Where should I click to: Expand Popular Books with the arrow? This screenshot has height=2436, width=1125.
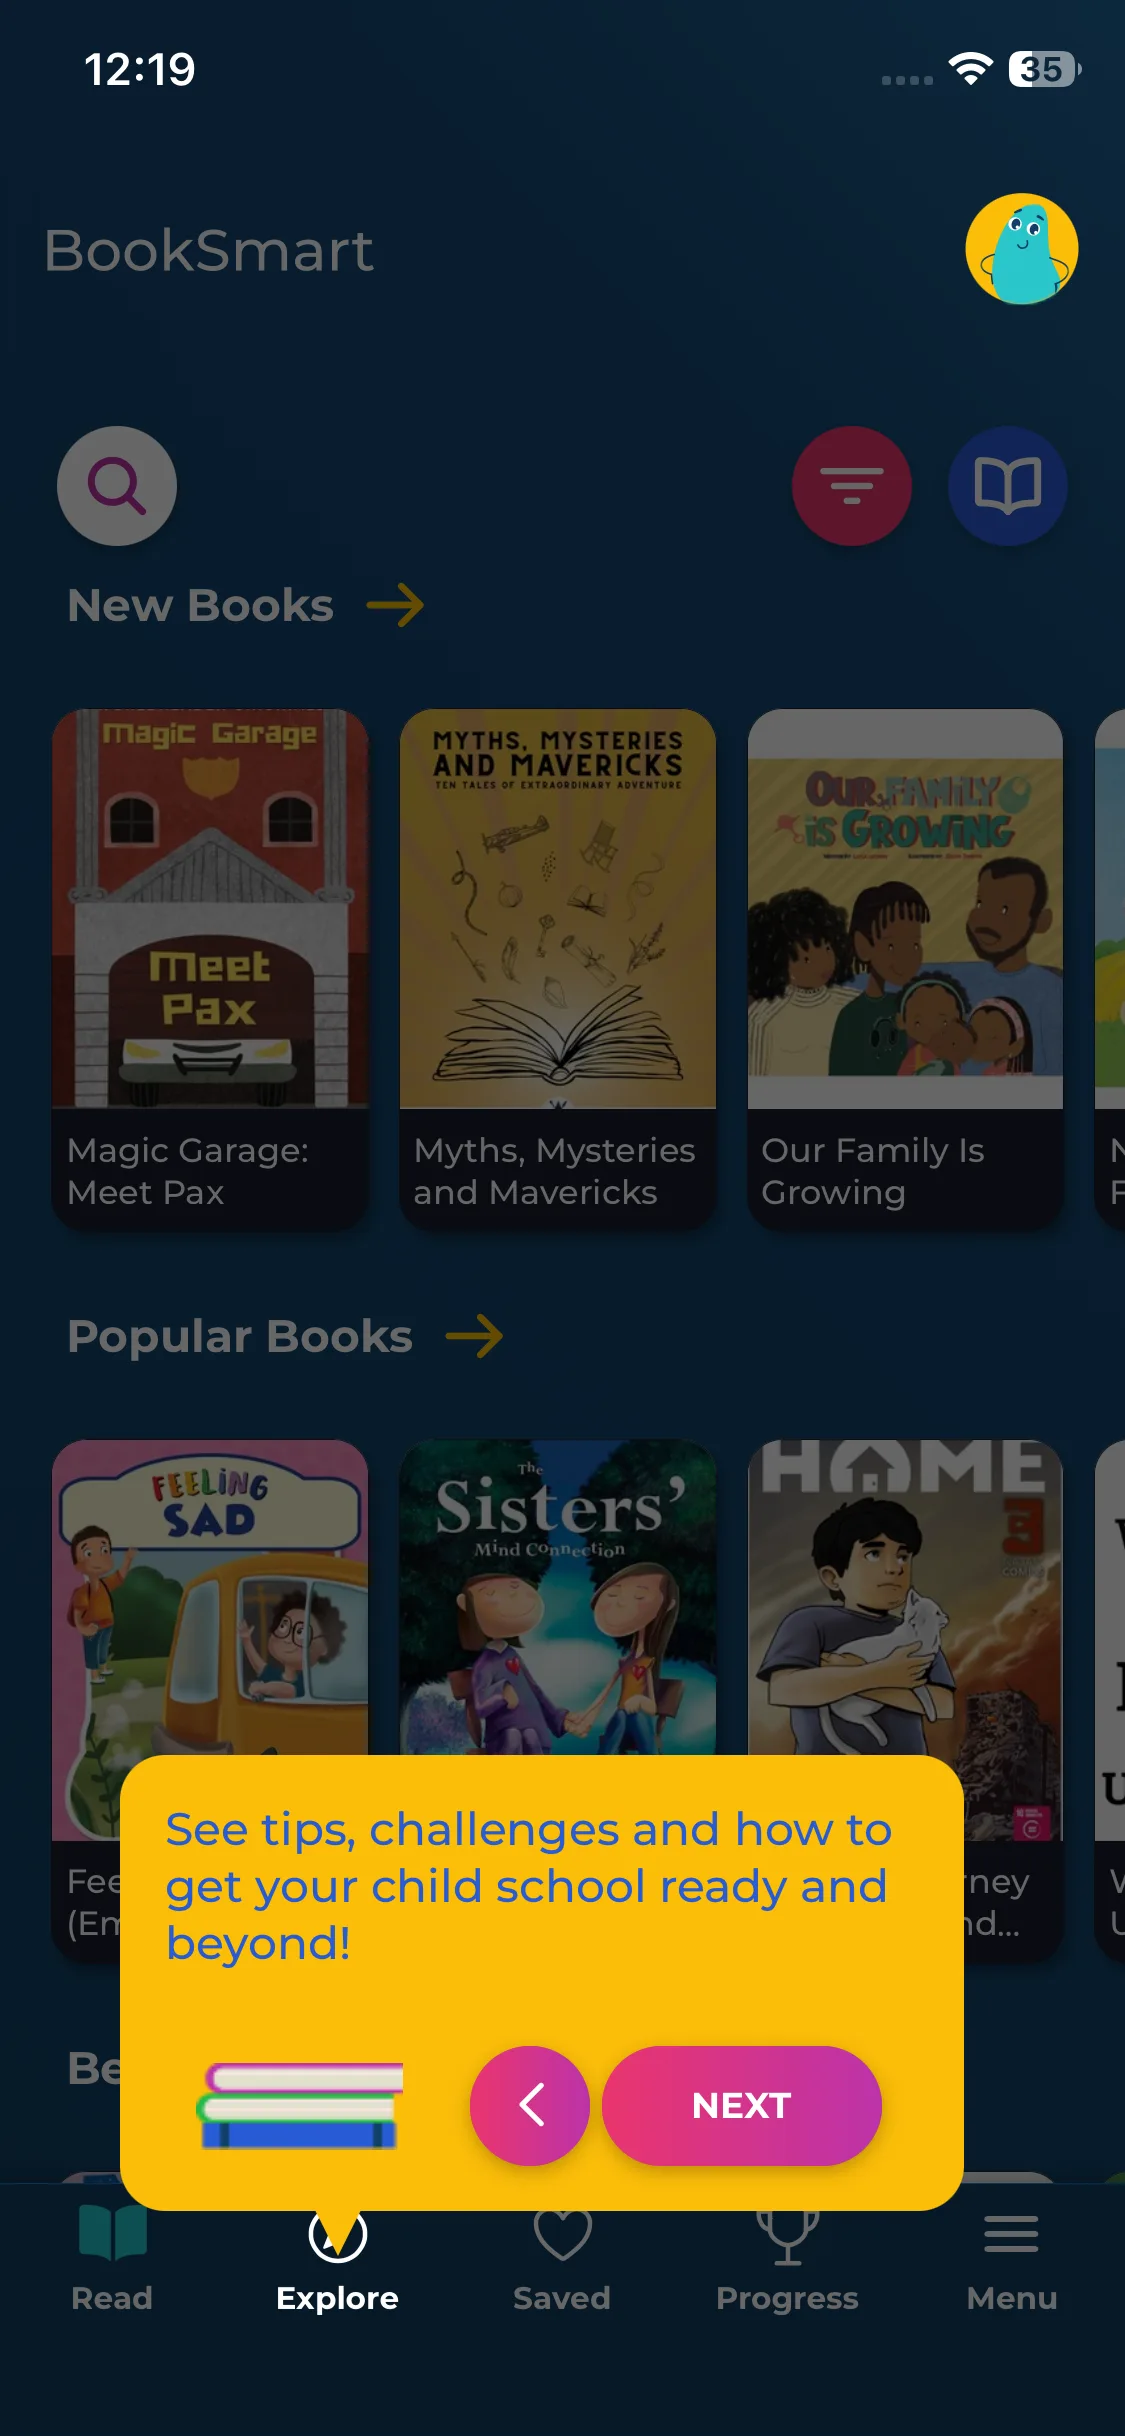click(474, 1336)
